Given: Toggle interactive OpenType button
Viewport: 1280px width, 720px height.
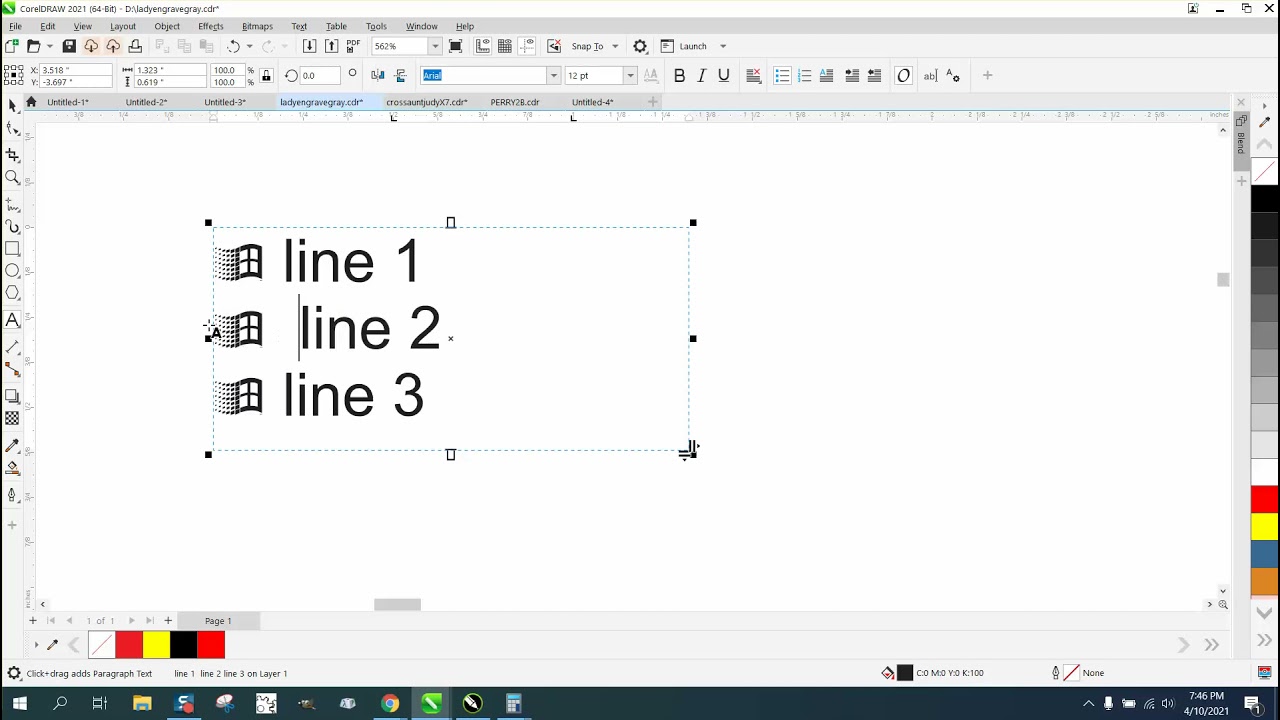Looking at the screenshot, I should 903,76.
